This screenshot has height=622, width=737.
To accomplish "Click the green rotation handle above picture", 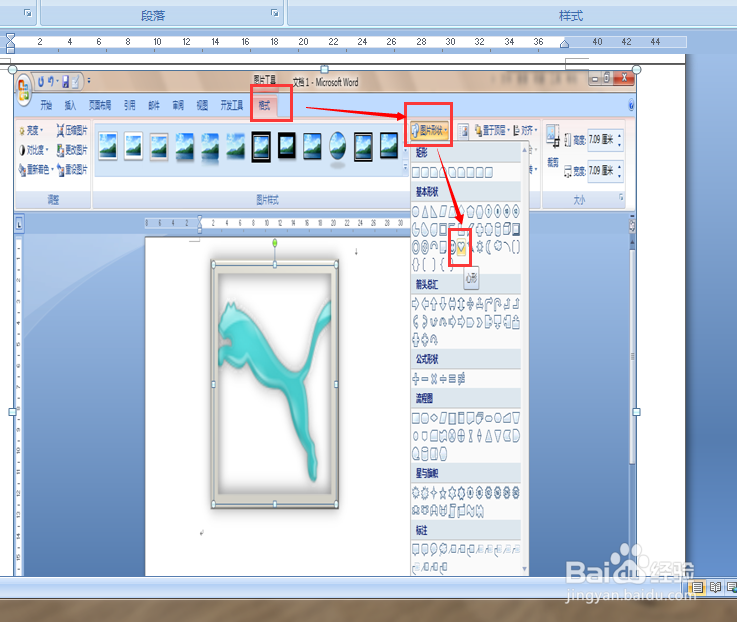I will pos(275,243).
